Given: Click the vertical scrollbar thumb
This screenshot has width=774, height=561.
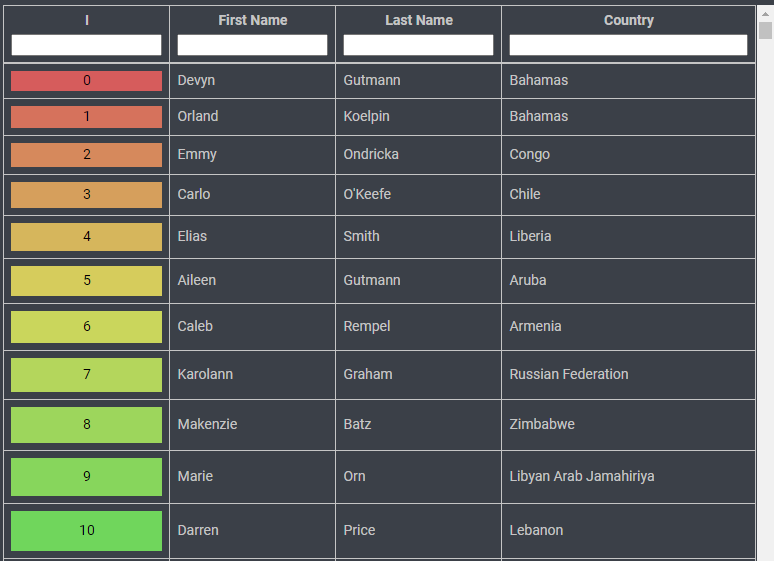Looking at the screenshot, I should (x=765, y=30).
